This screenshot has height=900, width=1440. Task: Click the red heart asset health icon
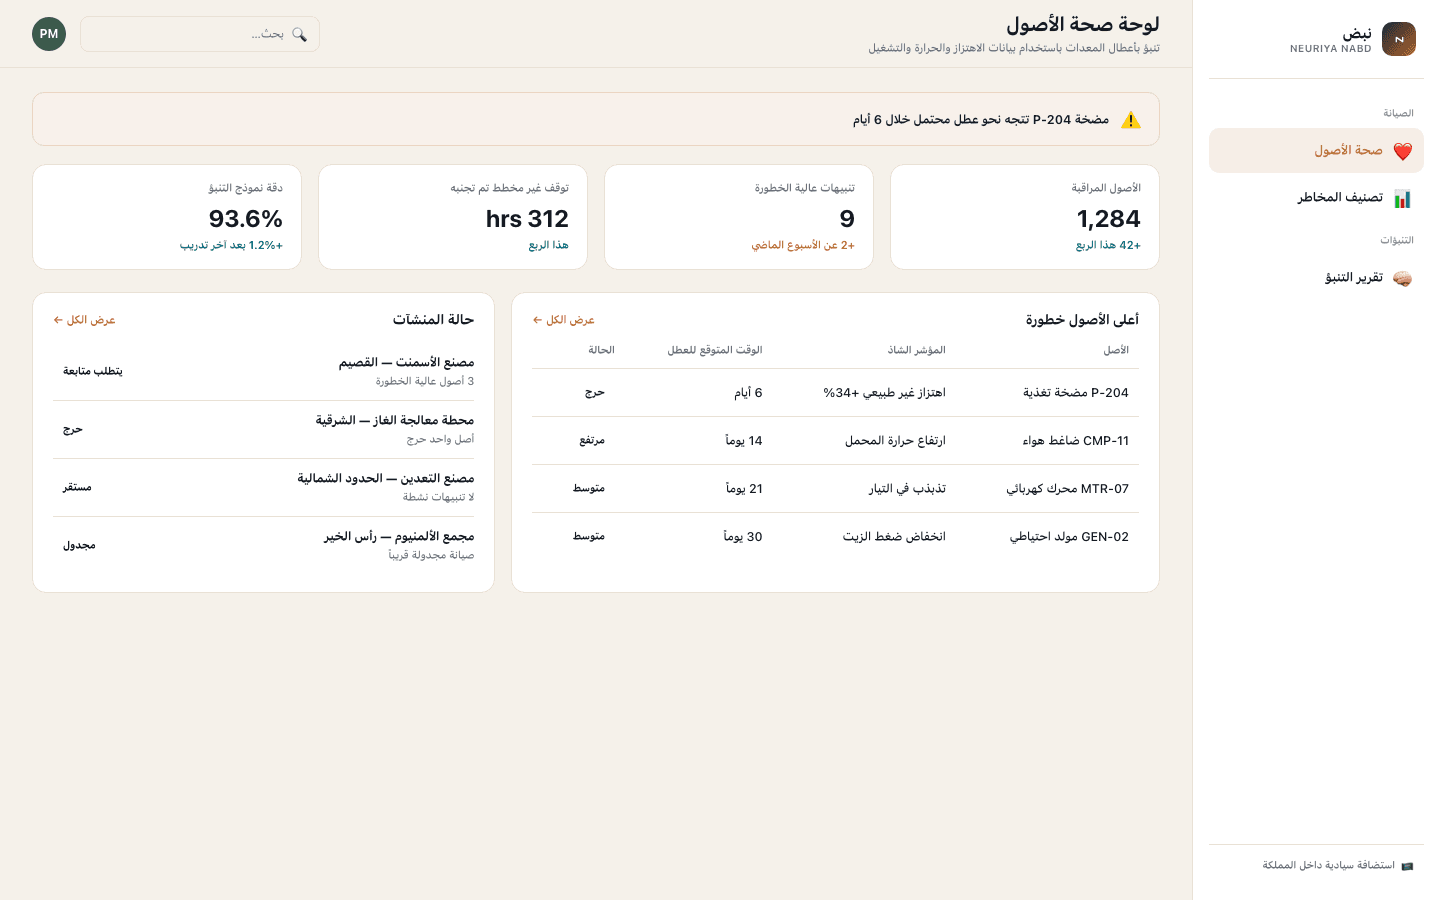click(1403, 151)
